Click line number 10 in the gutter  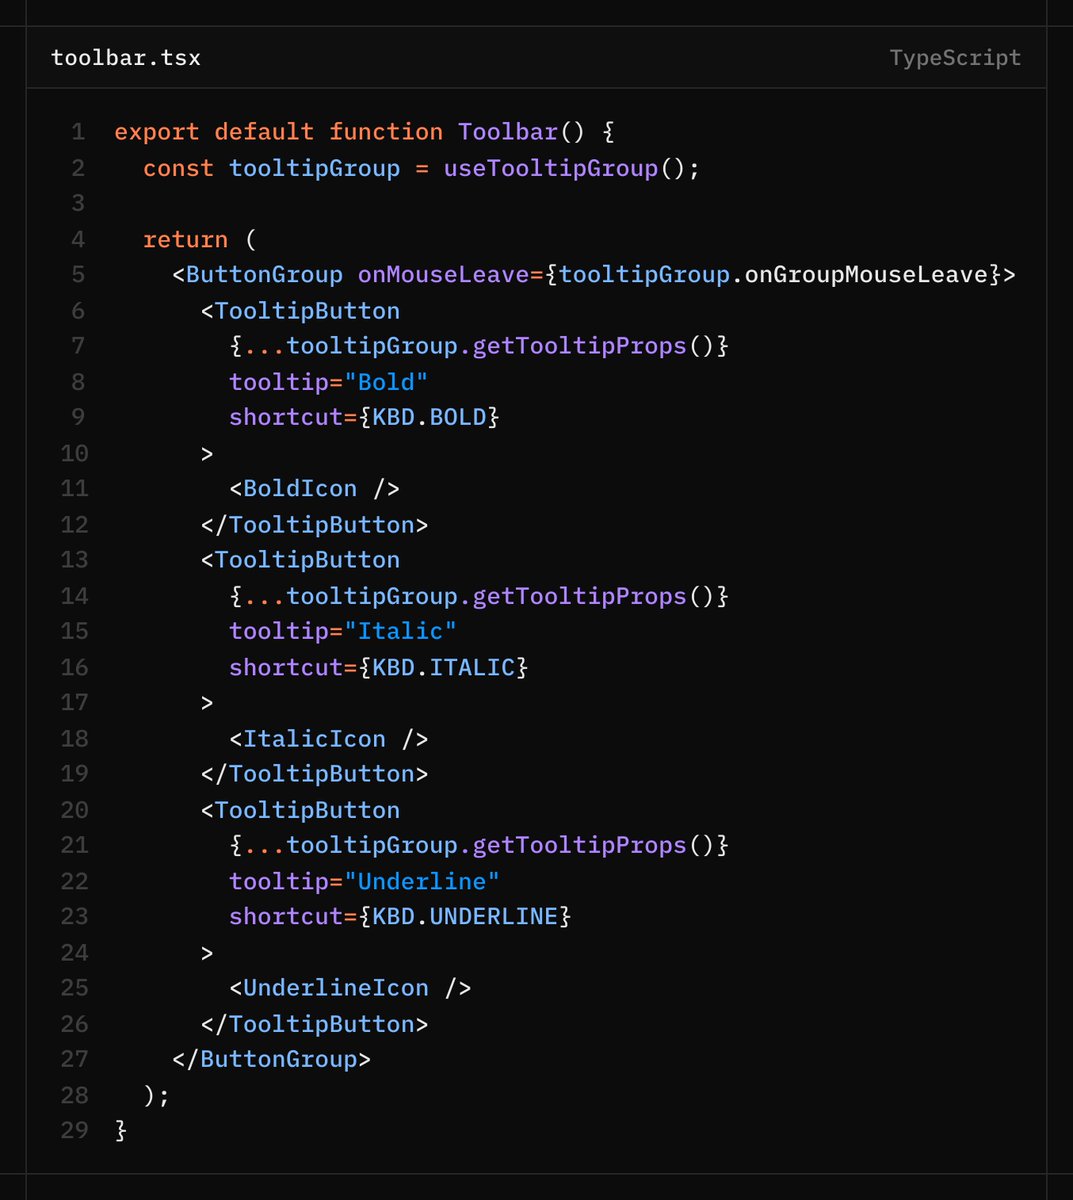coord(74,453)
